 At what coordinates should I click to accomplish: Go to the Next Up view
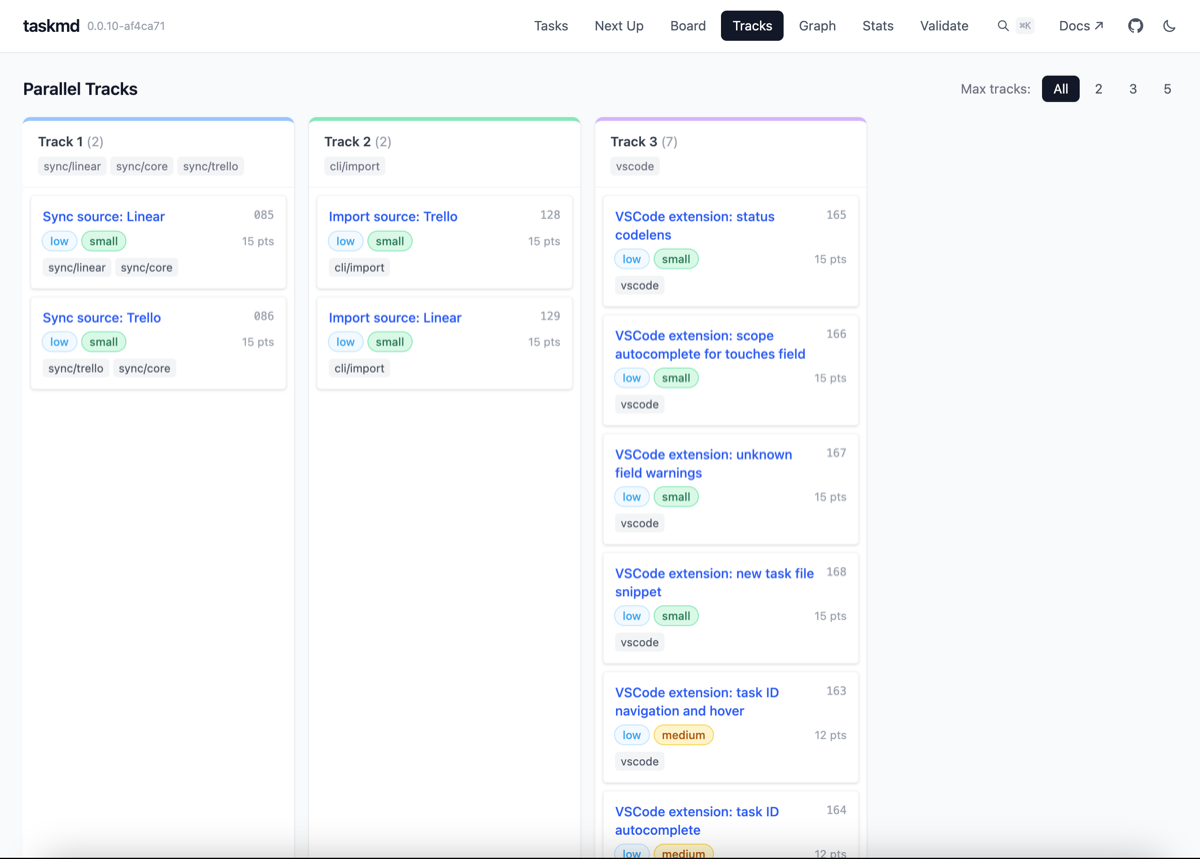click(x=618, y=25)
